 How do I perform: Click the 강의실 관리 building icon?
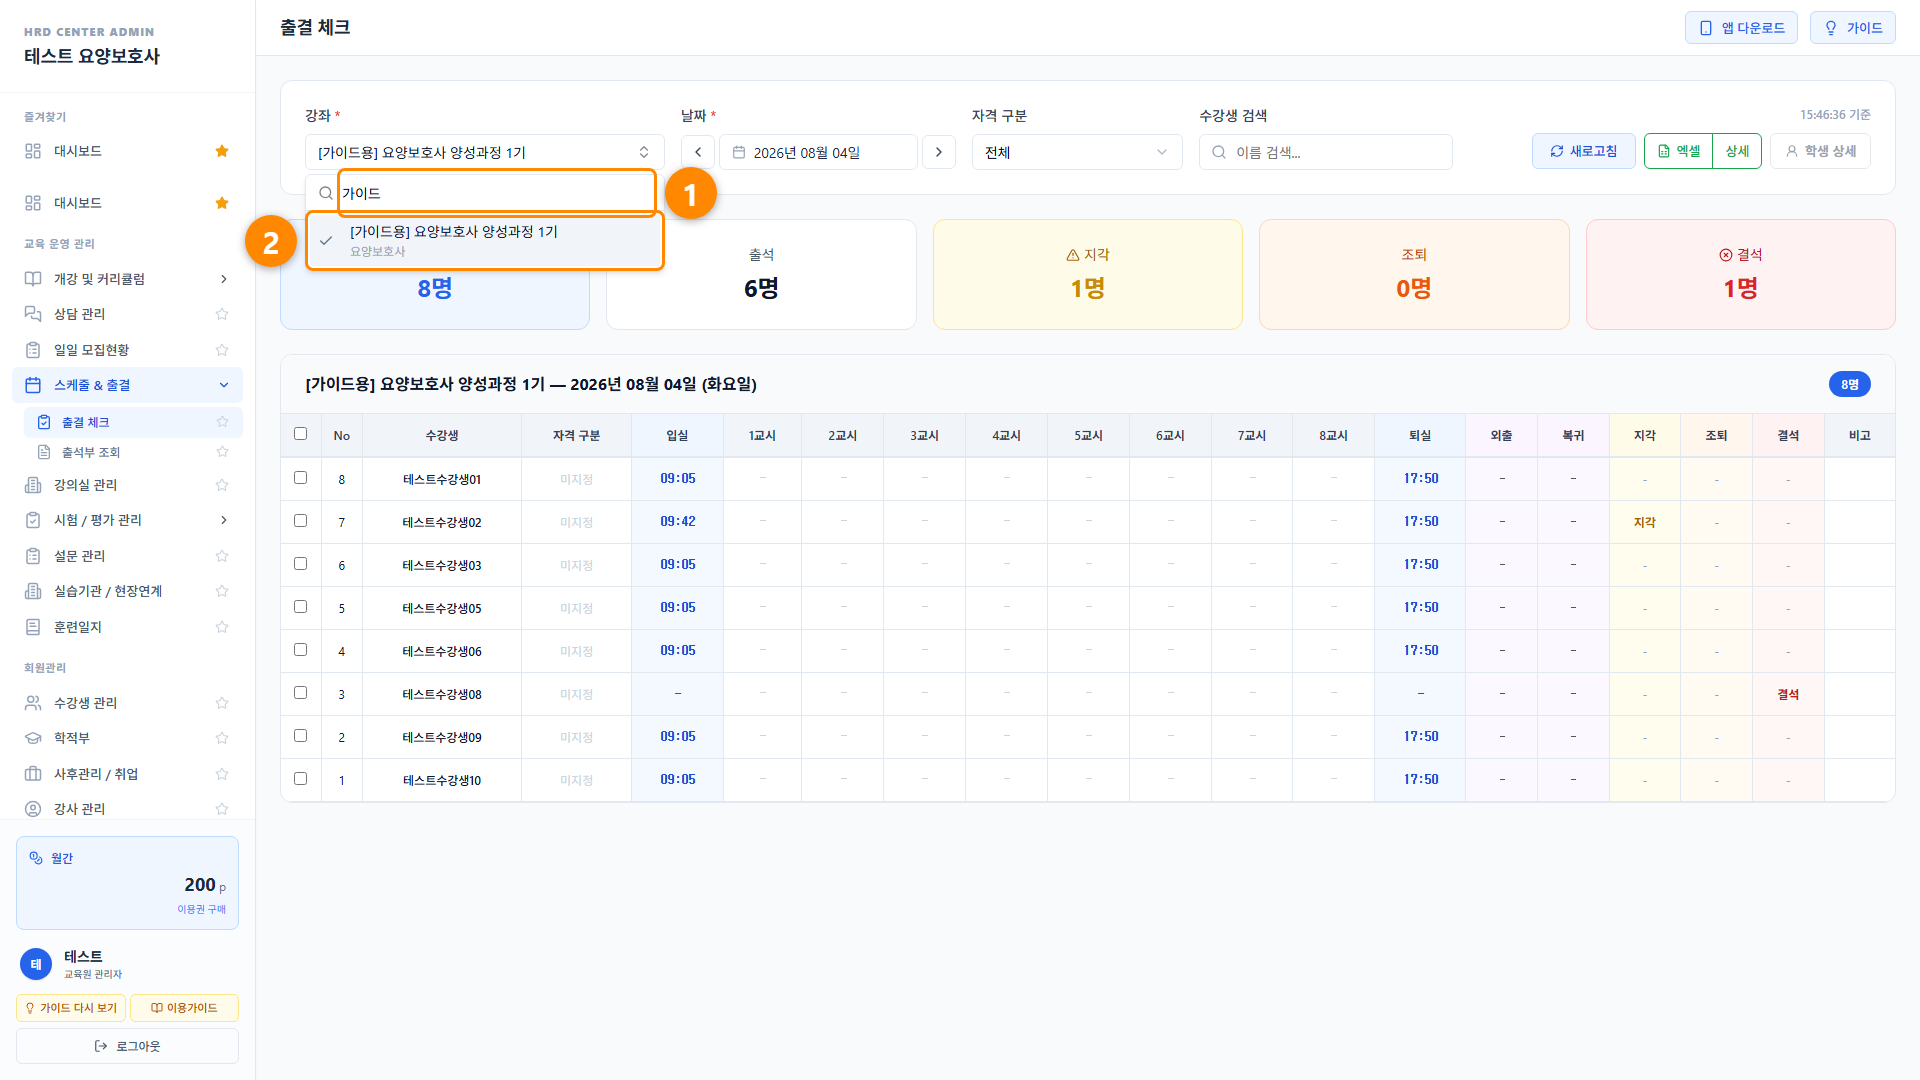click(33, 485)
